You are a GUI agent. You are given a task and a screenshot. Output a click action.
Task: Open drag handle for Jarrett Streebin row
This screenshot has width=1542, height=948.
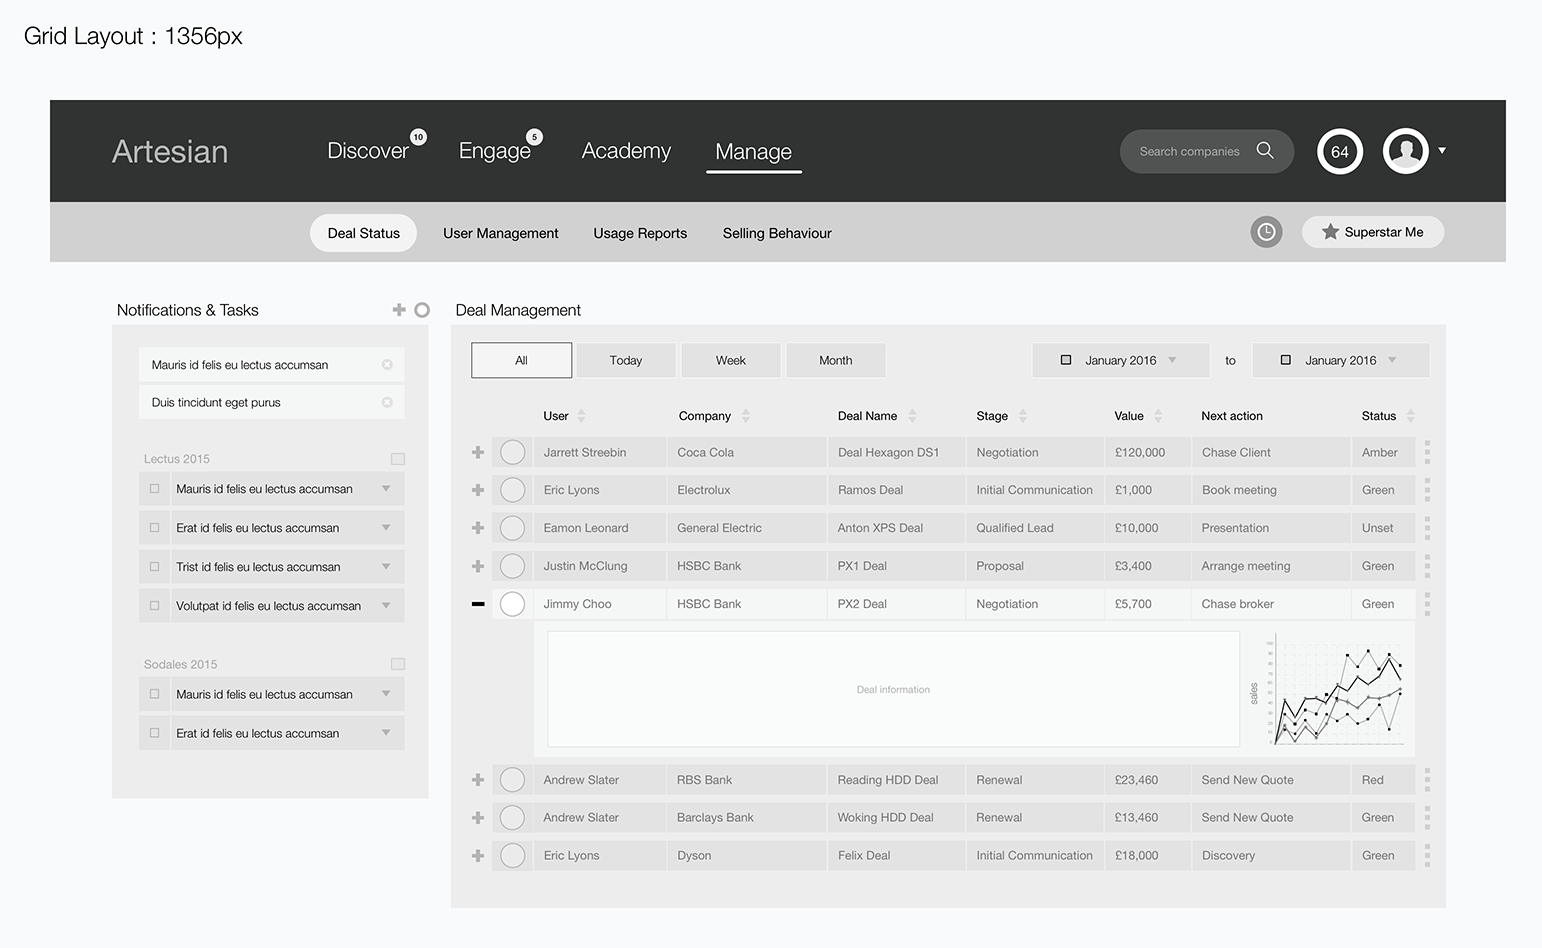click(x=1427, y=452)
